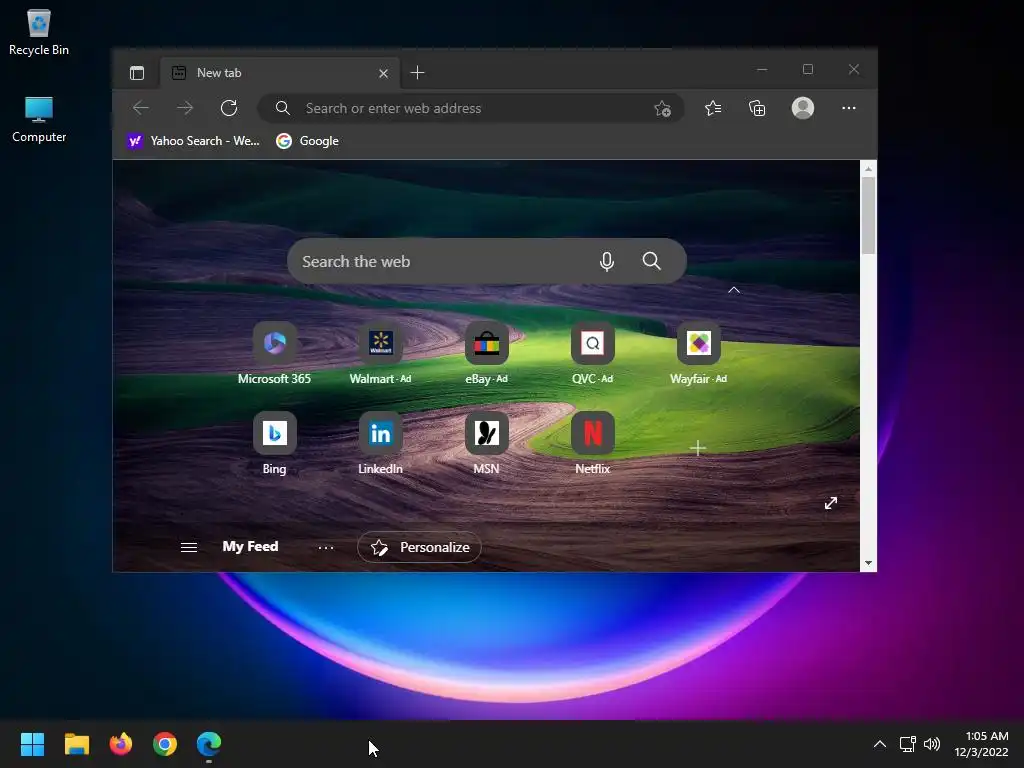Open feed more options ellipsis
Screen dimensions: 1024x768
(326, 547)
